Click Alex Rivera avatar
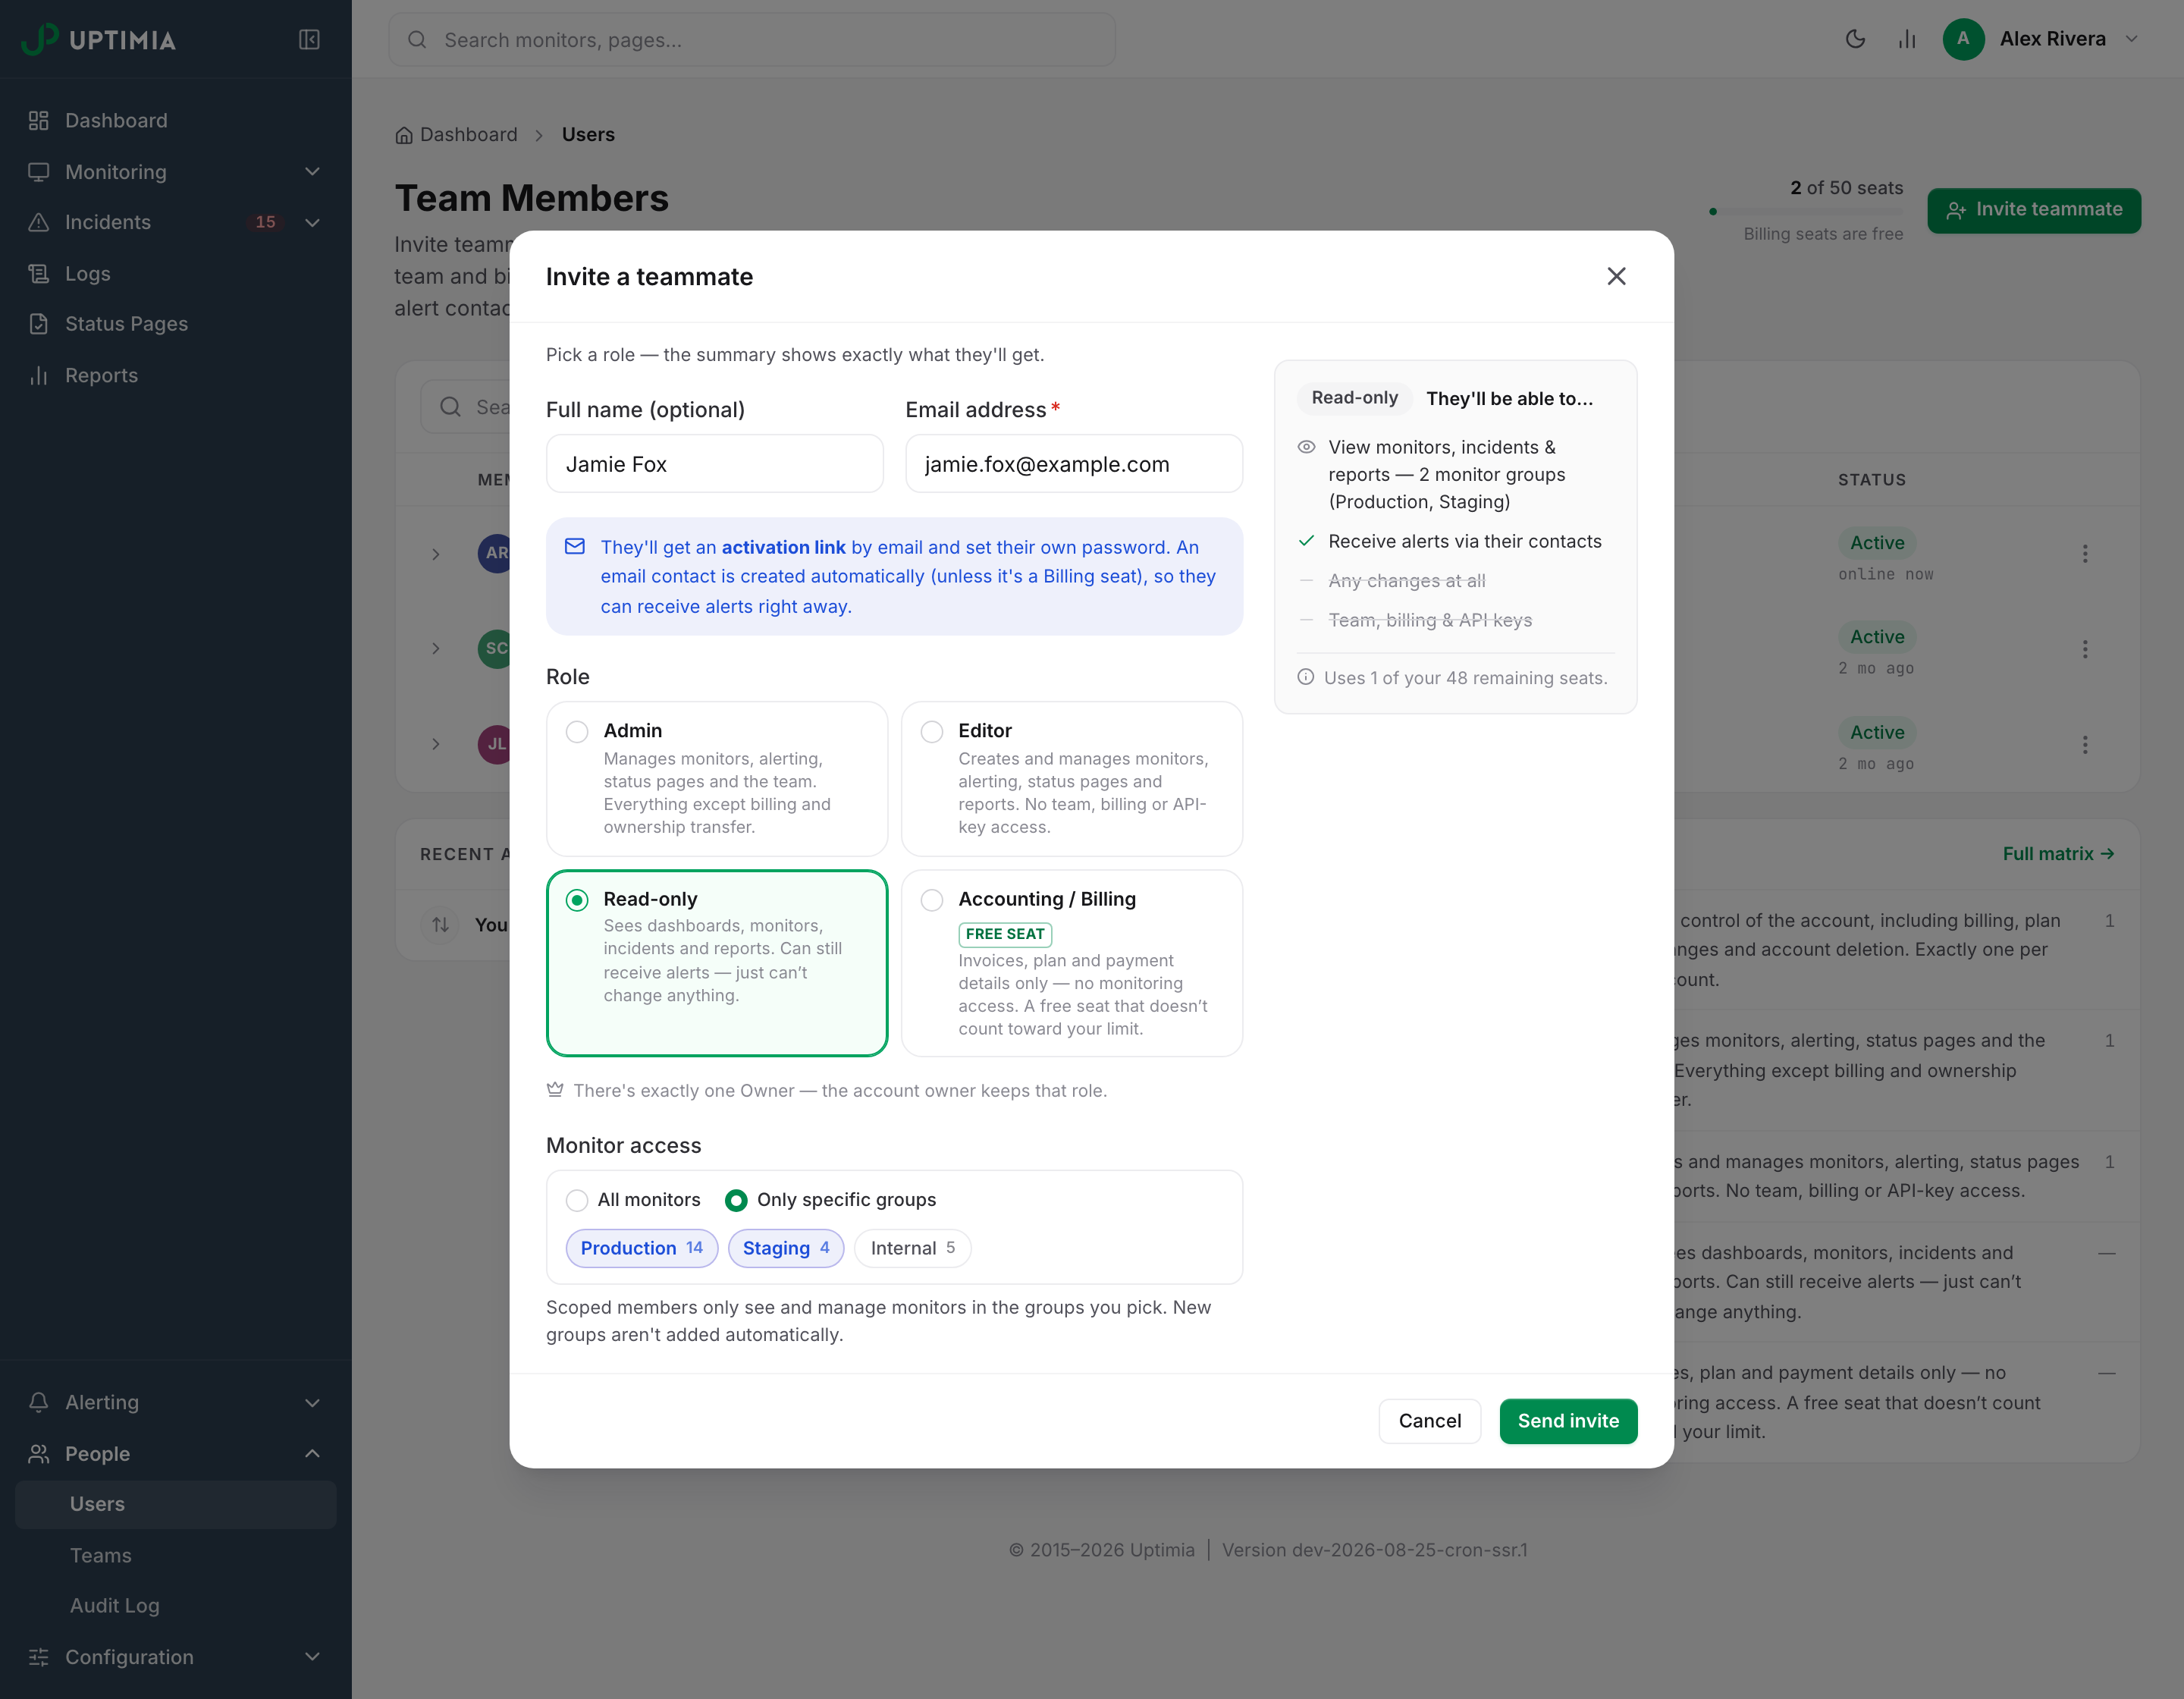The height and width of the screenshot is (1699, 2184). [x=1963, y=39]
